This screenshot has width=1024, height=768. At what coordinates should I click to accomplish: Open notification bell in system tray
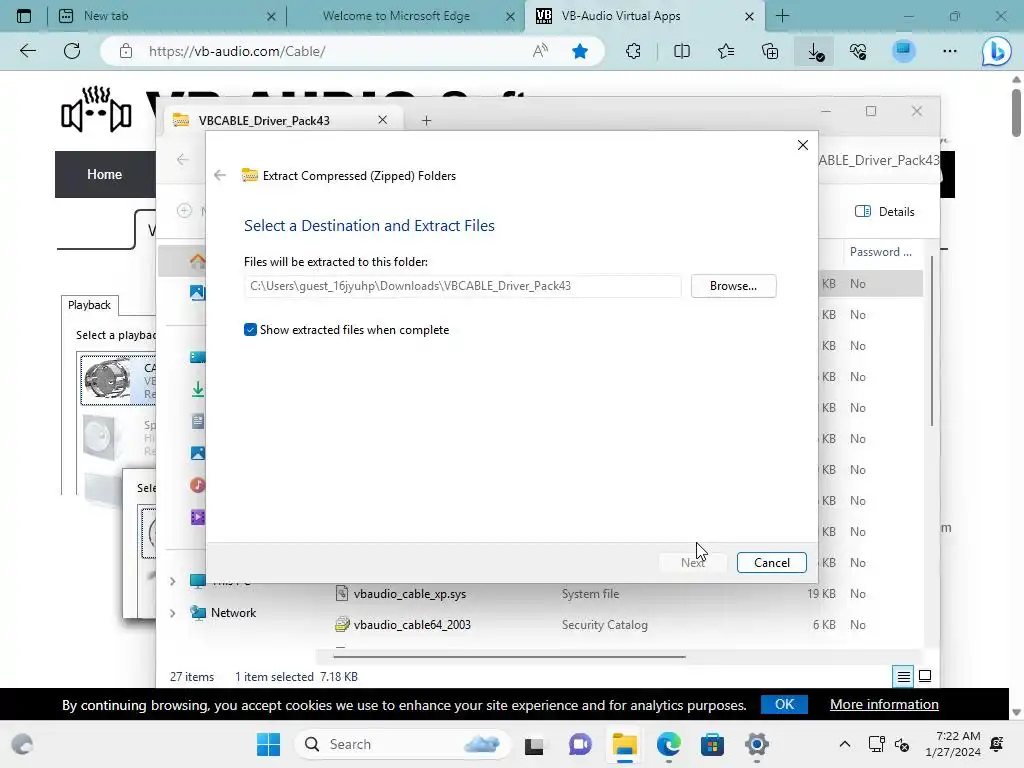(x=997, y=744)
